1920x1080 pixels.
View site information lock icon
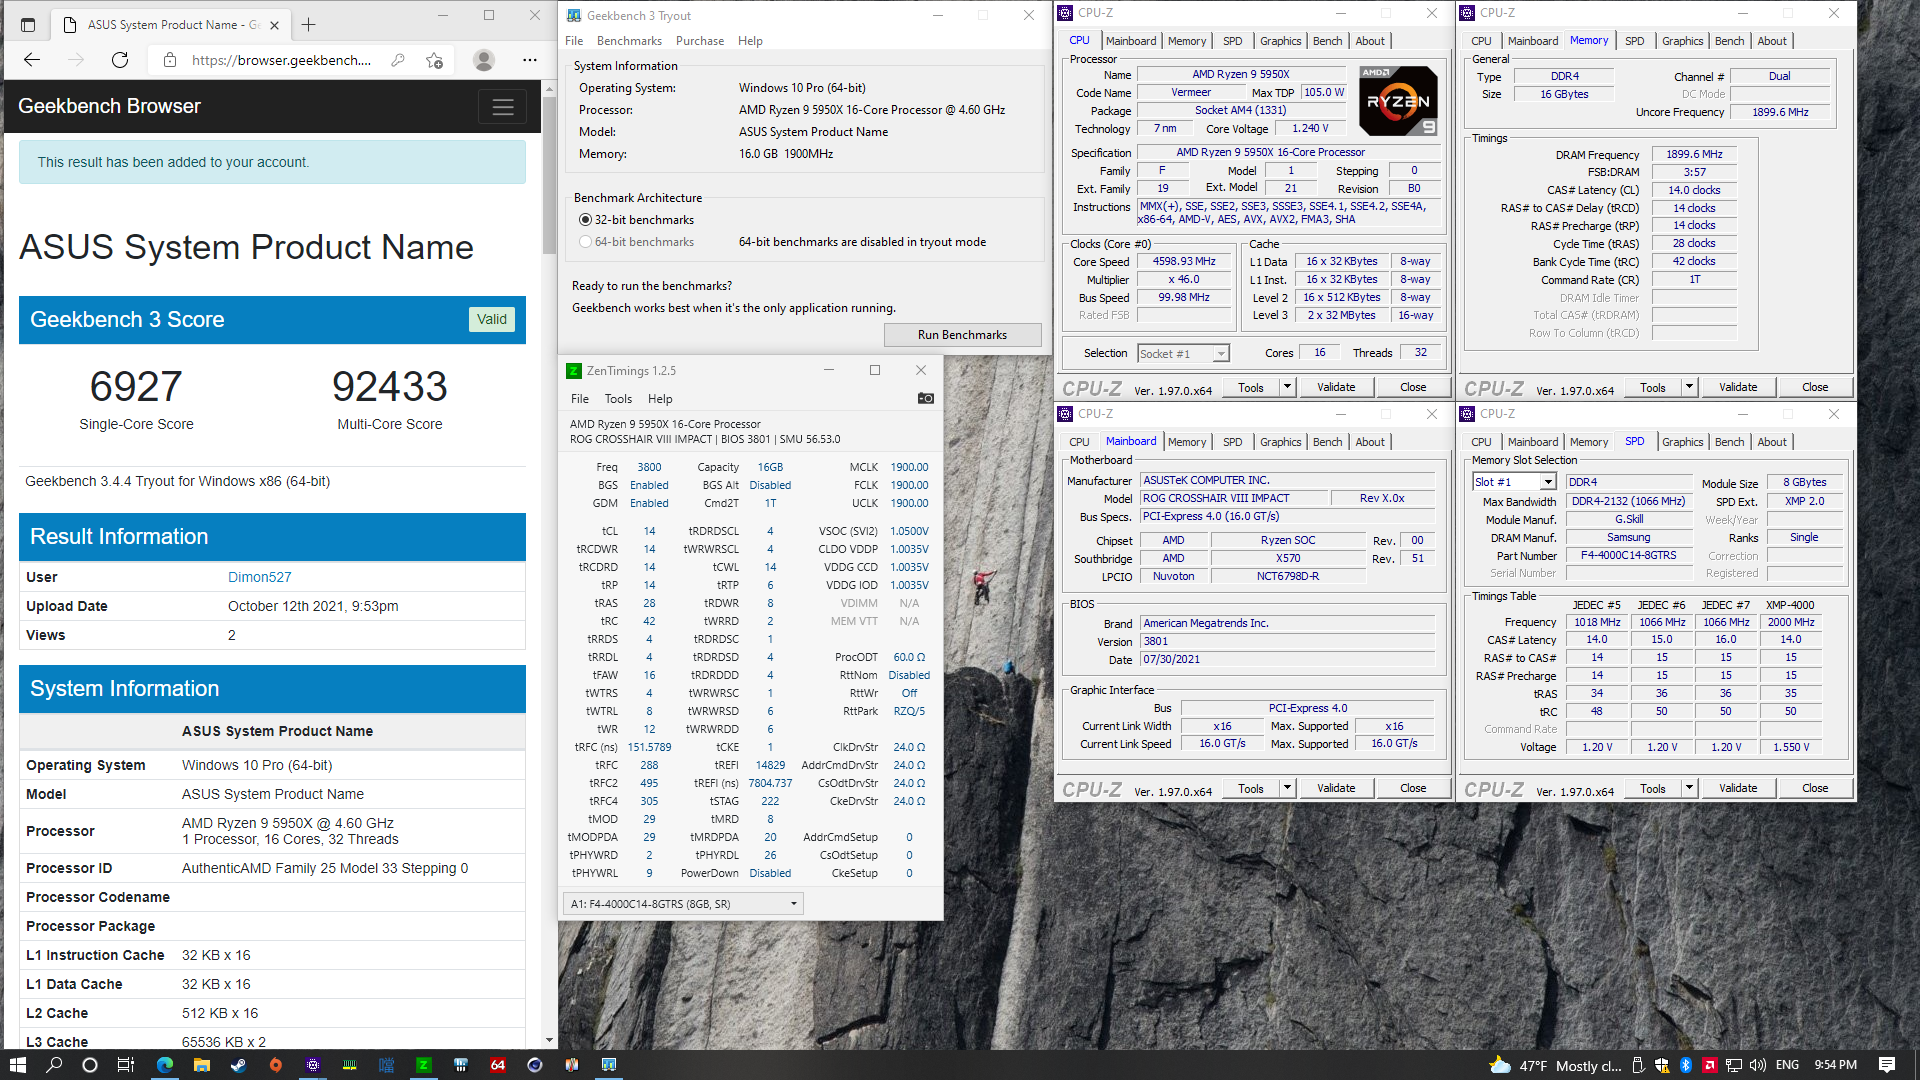[170, 60]
